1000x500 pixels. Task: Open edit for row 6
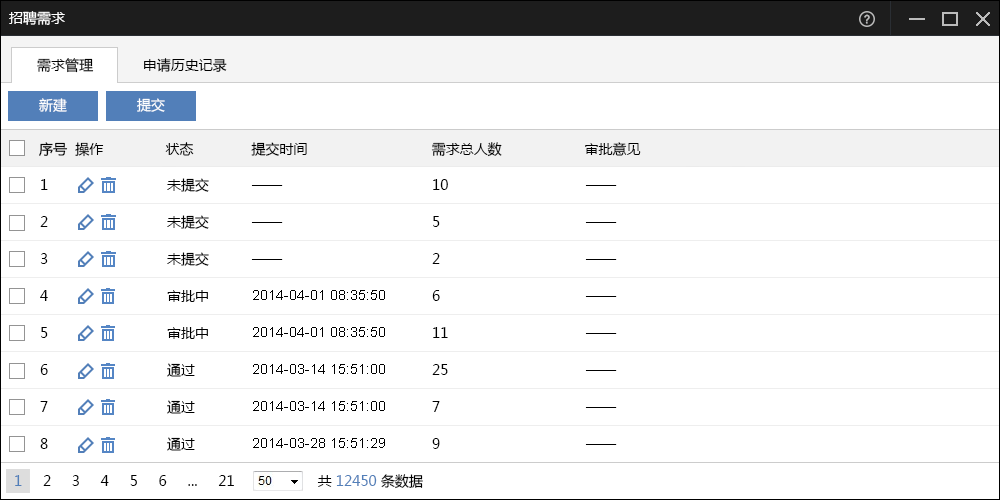pyautogui.click(x=85, y=370)
